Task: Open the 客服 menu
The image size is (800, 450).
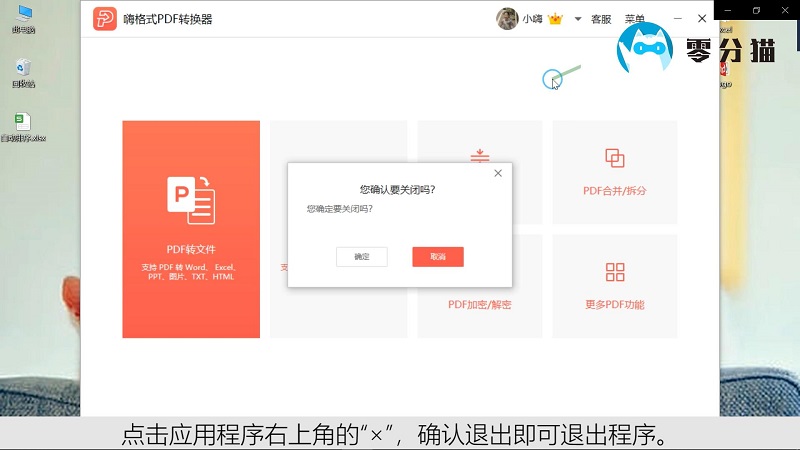Action: (x=601, y=19)
